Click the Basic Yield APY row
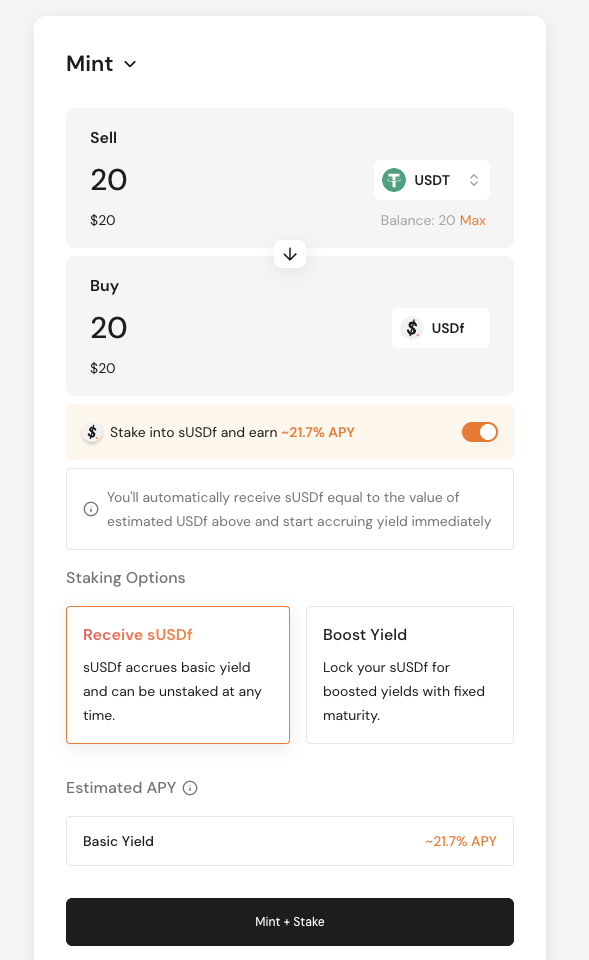Viewport: 589px width, 960px height. 290,841
